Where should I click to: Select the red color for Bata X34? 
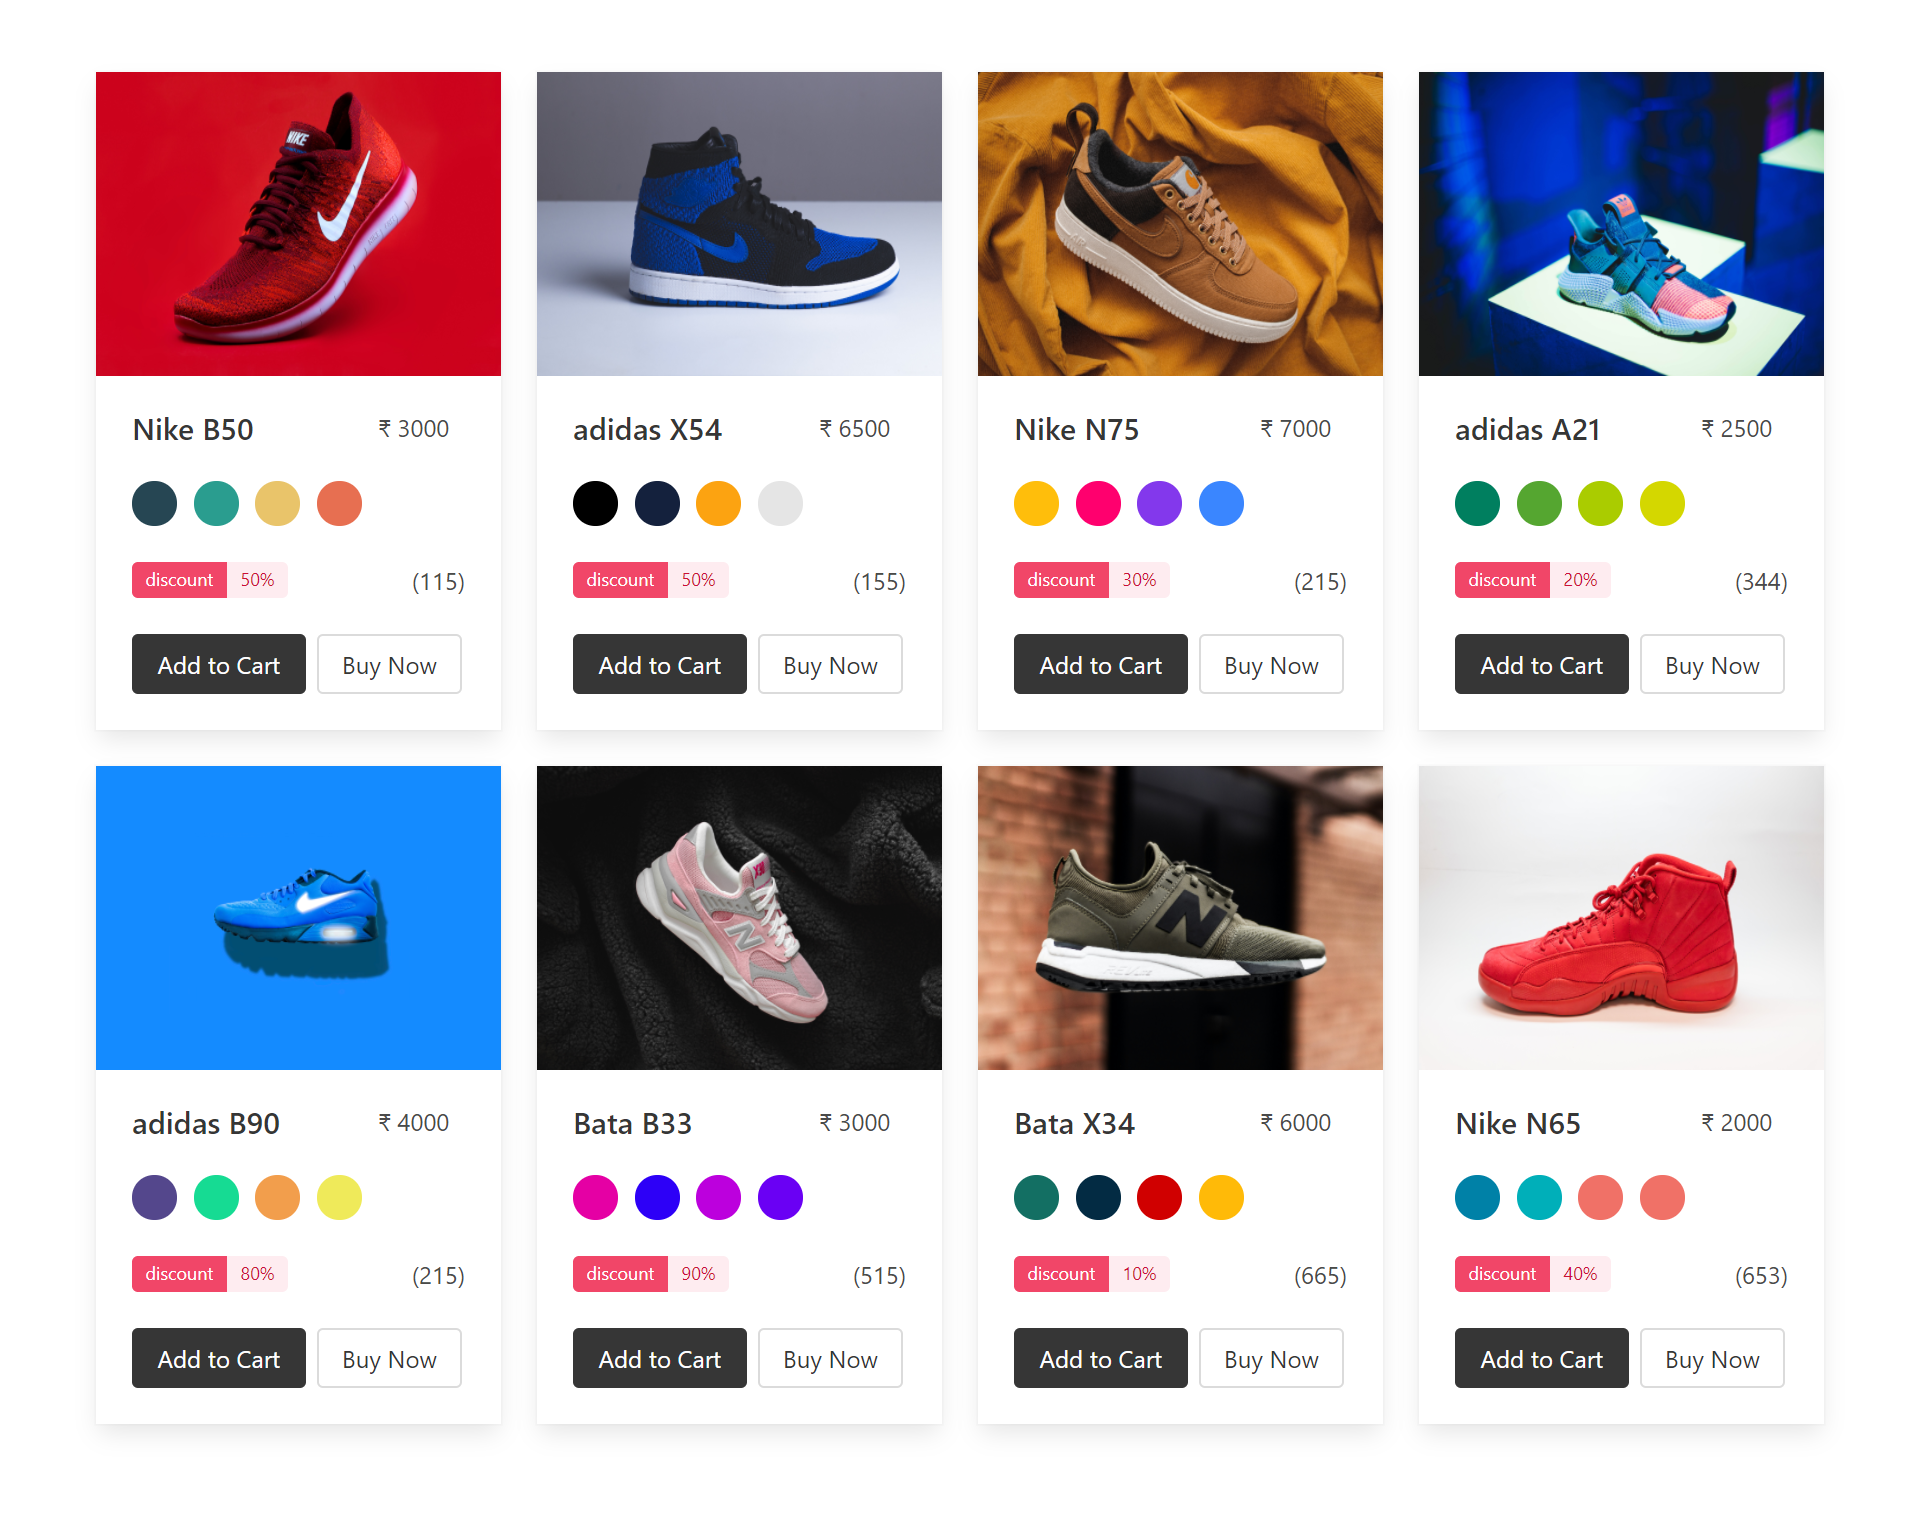click(x=1160, y=1197)
